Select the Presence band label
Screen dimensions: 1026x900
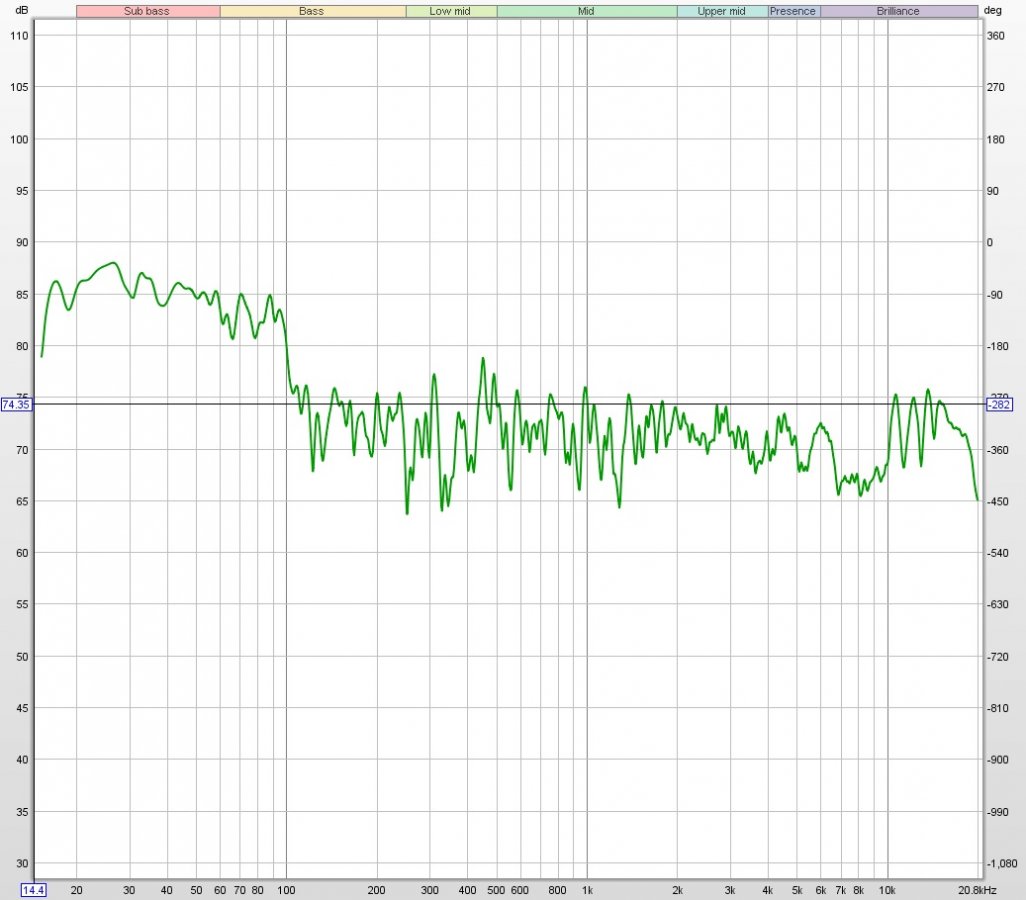(x=793, y=11)
